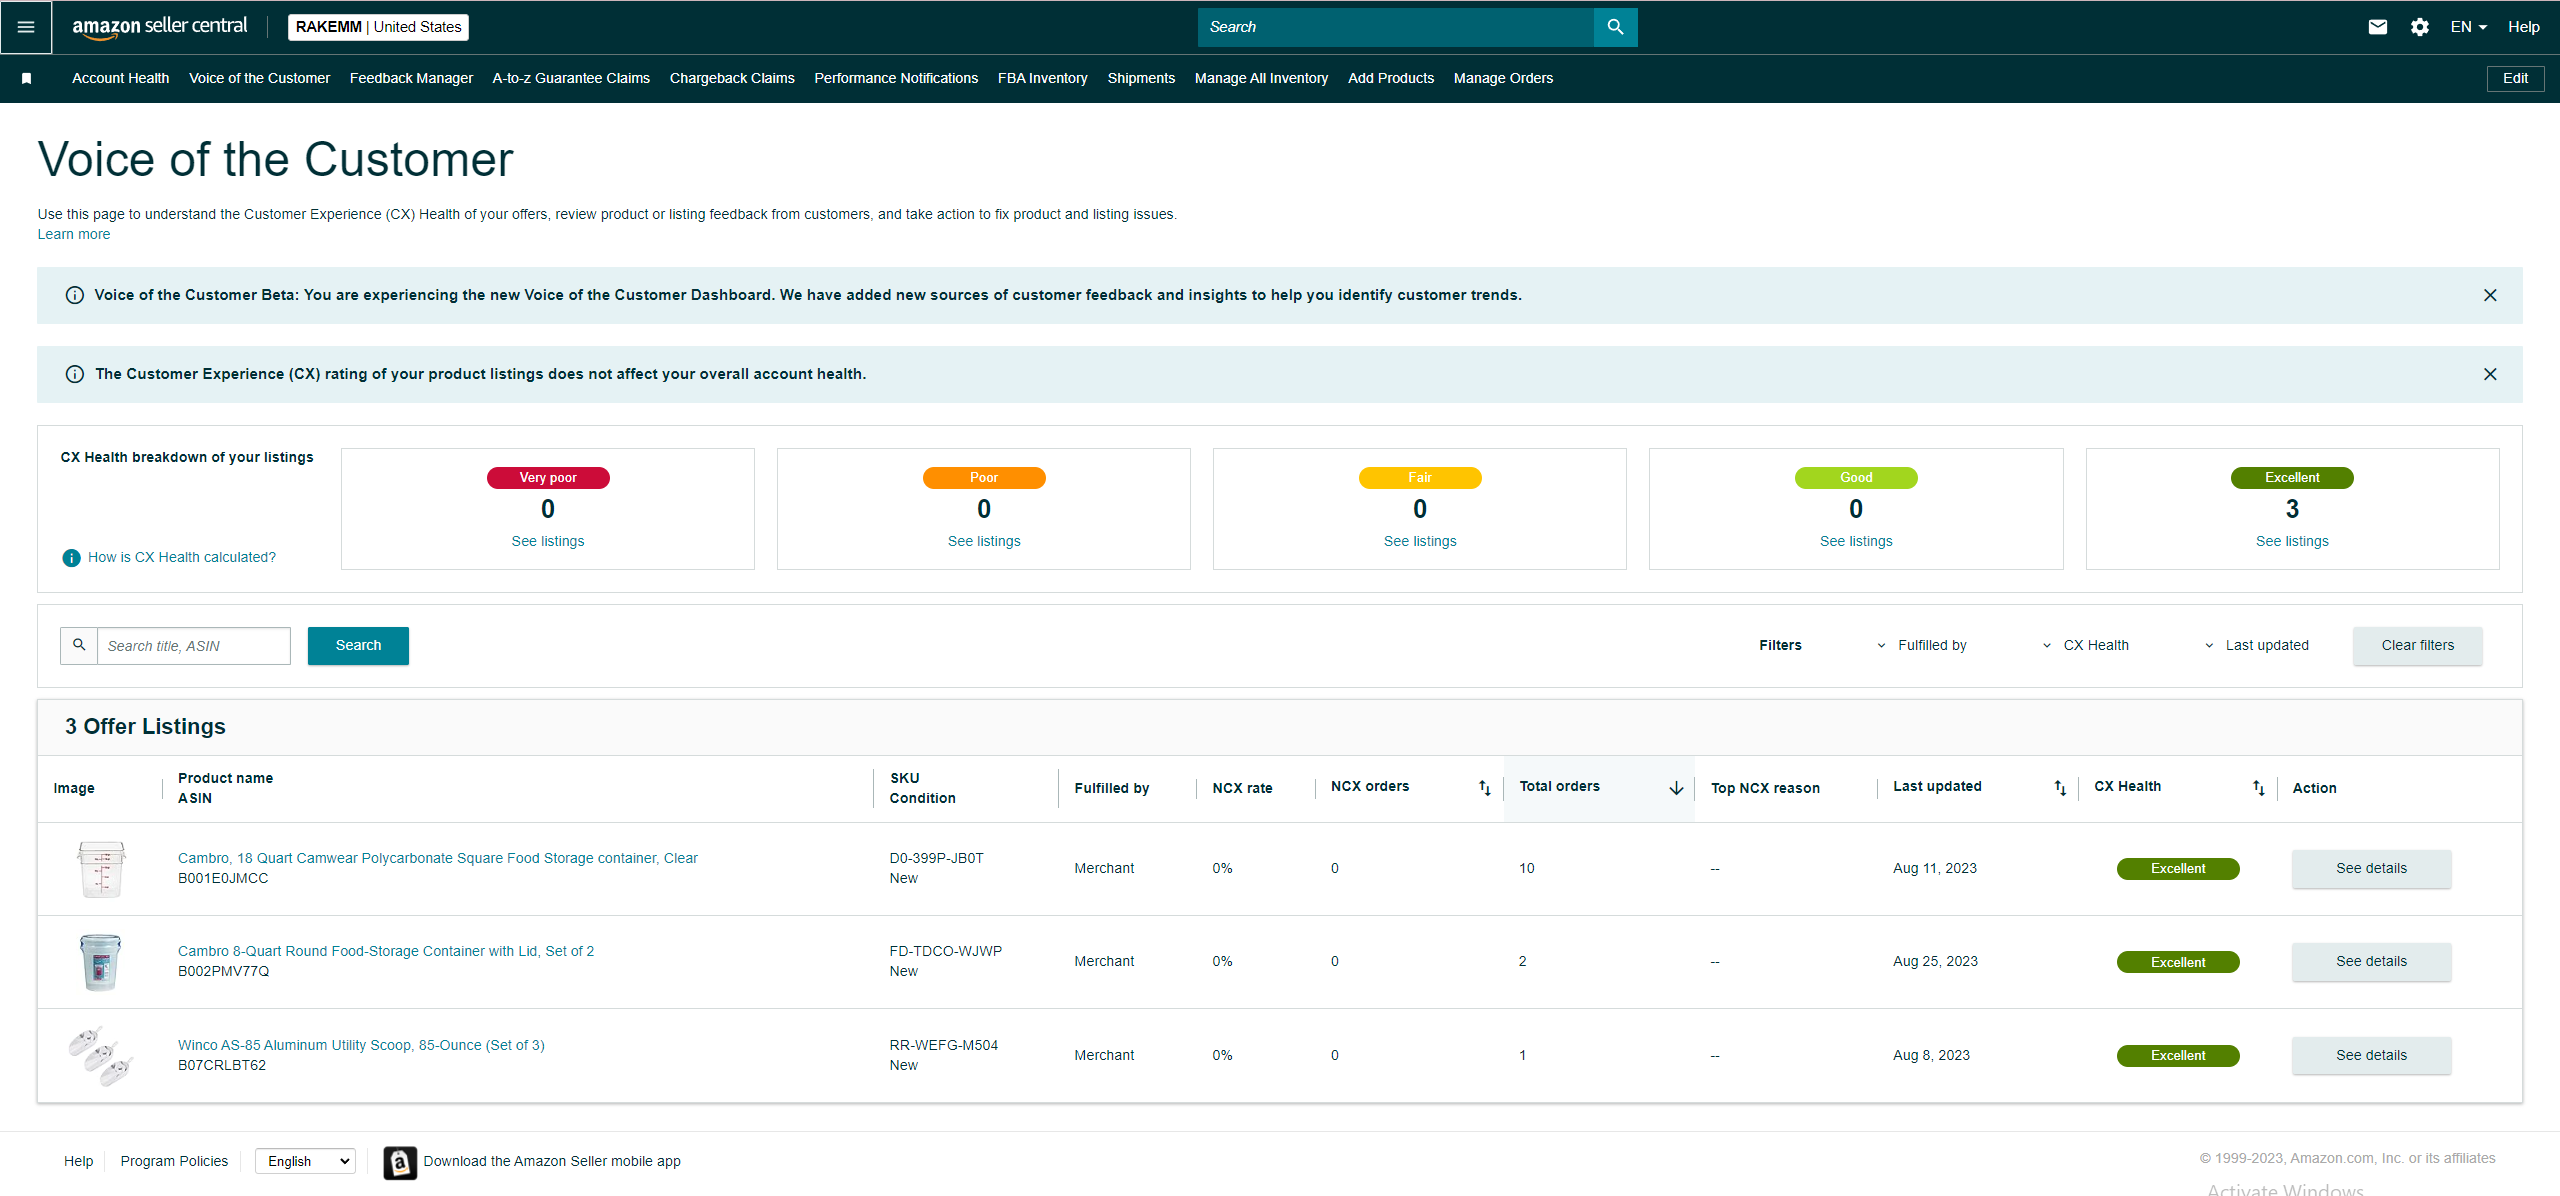Click the Amazon Seller Central logo
This screenshot has width=2560, height=1196.
(159, 27)
